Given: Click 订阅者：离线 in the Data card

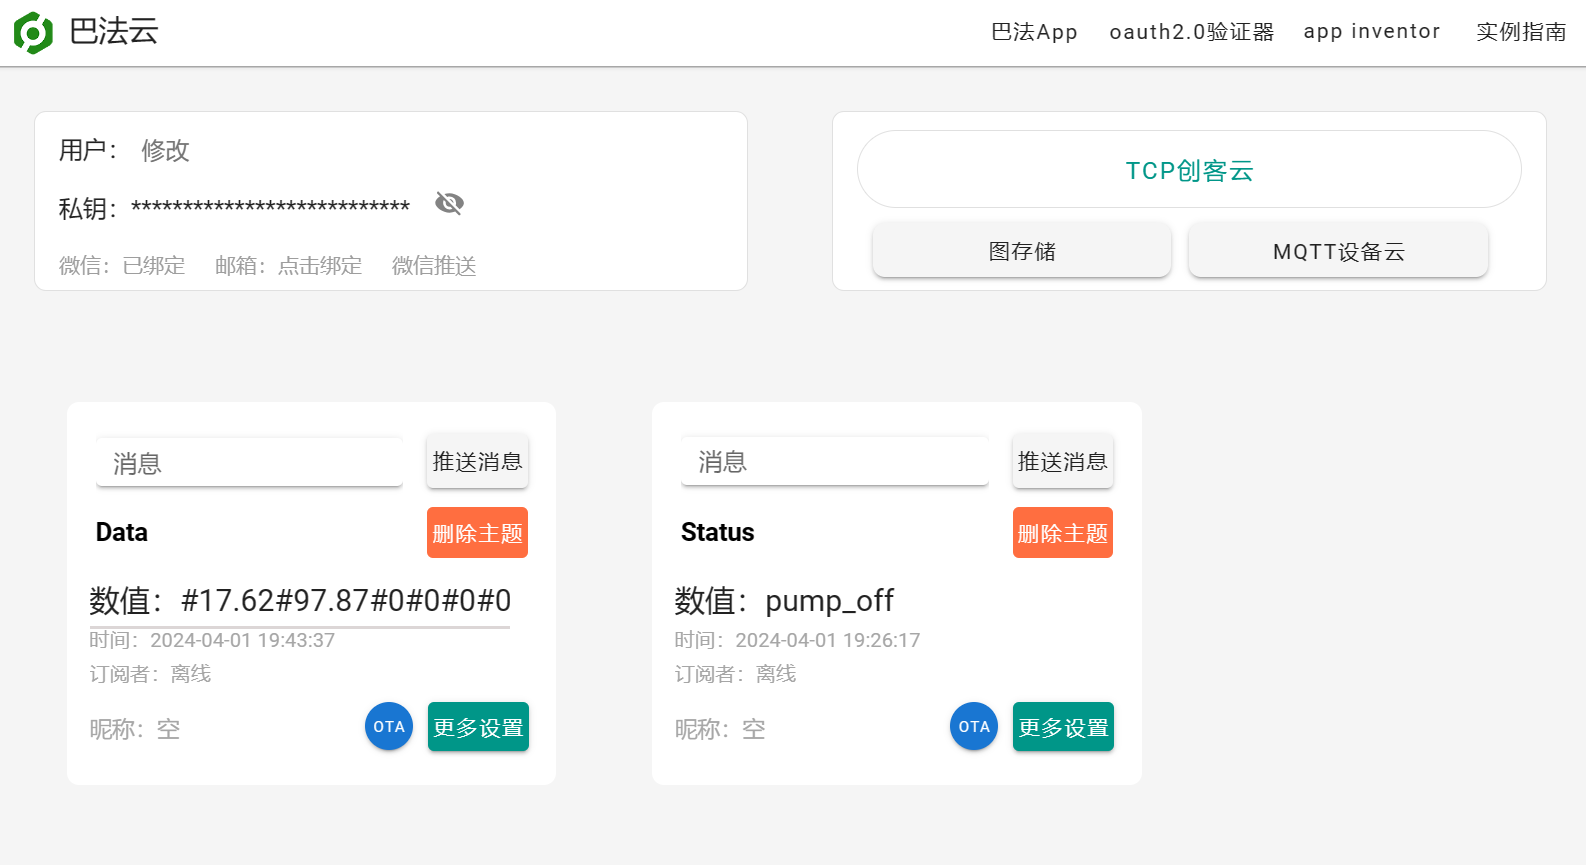Looking at the screenshot, I should click(150, 674).
